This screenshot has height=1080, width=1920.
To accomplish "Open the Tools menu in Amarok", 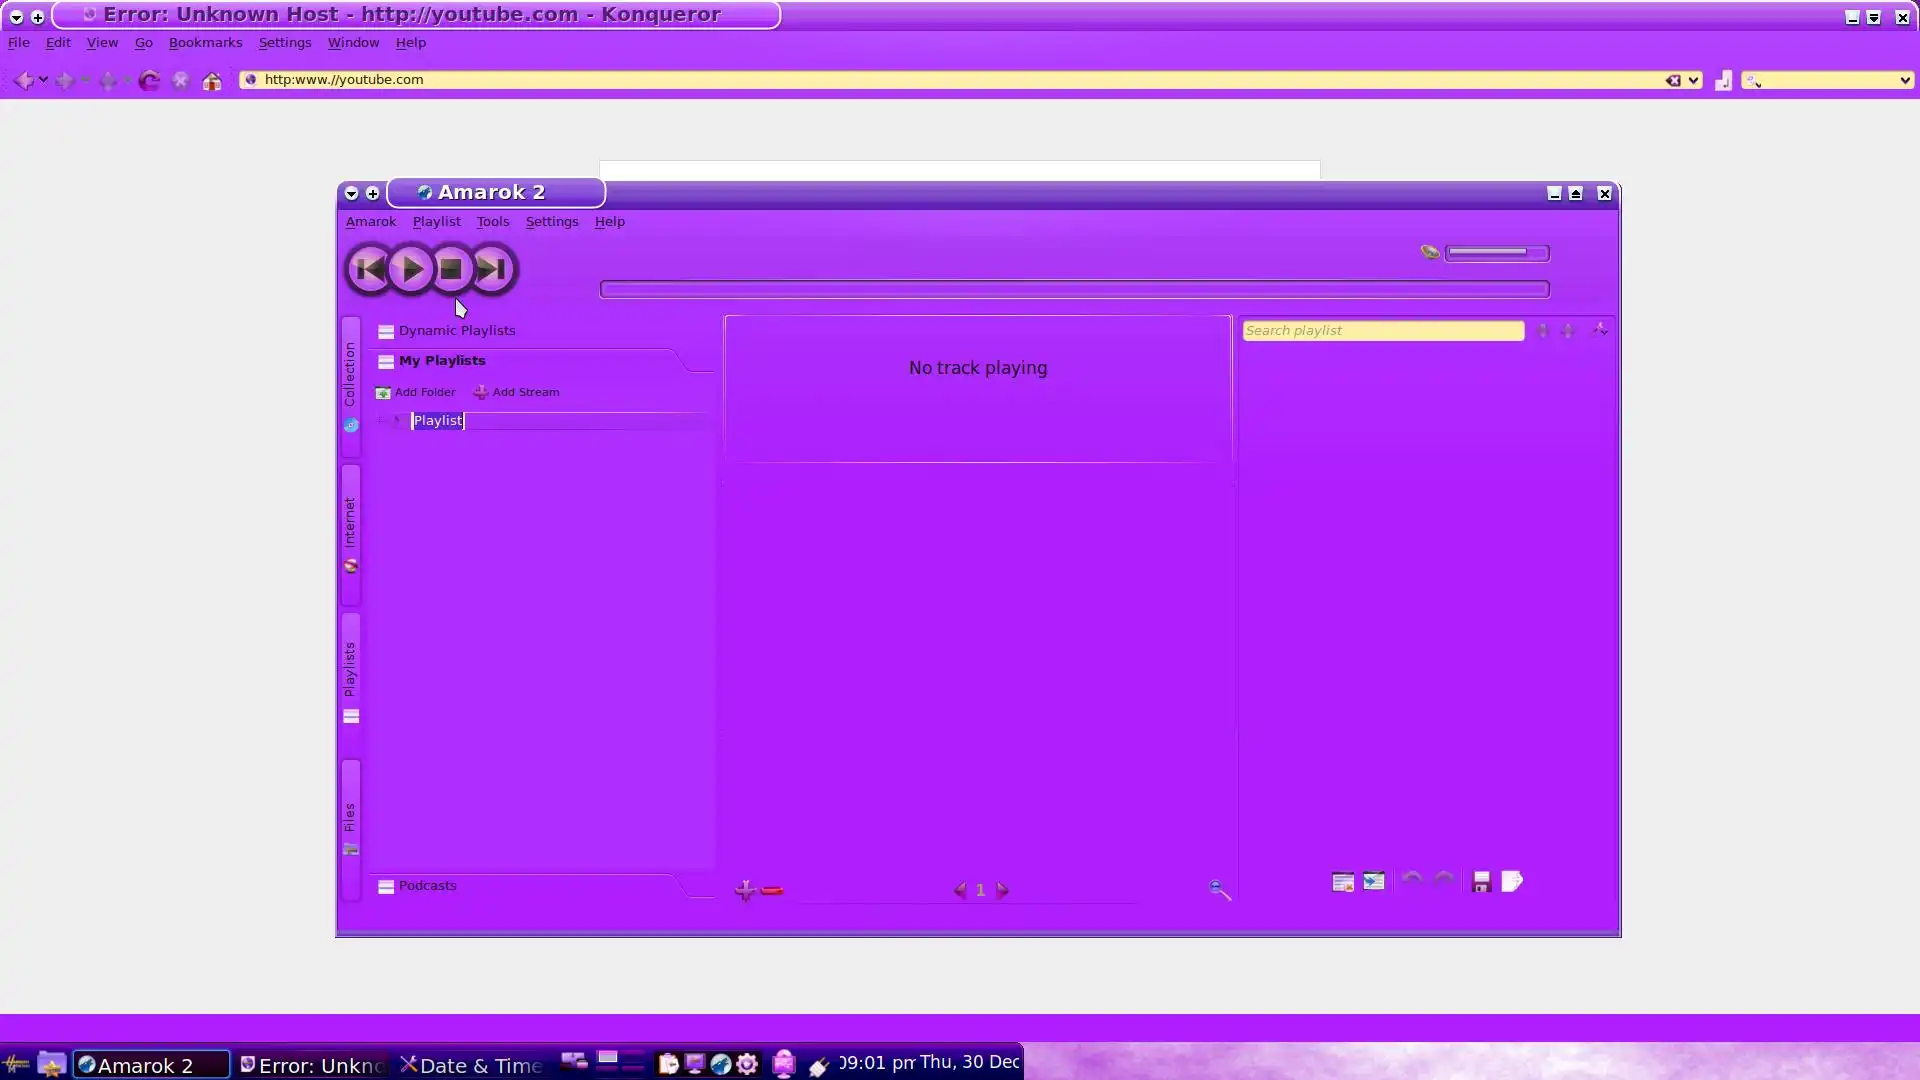I will 492,222.
